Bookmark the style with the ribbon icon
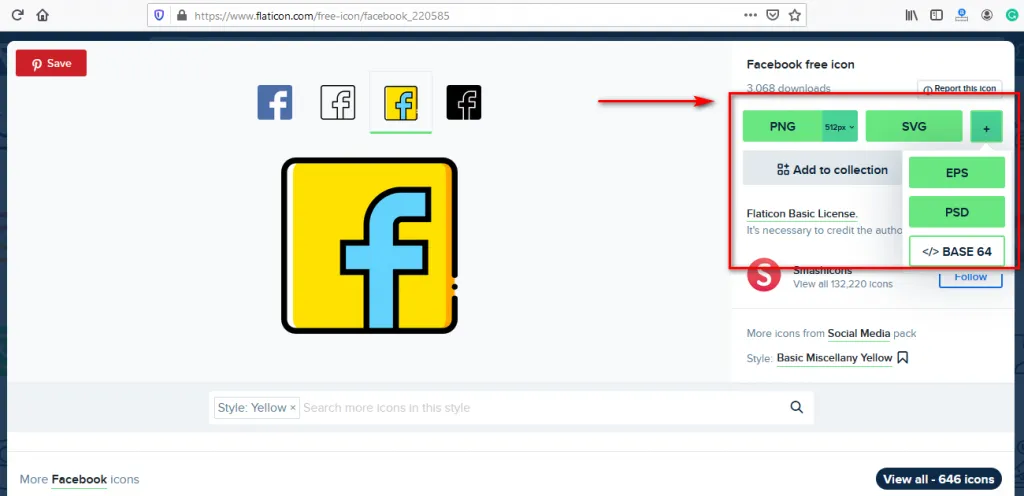Viewport: 1024px width, 496px height. (903, 358)
